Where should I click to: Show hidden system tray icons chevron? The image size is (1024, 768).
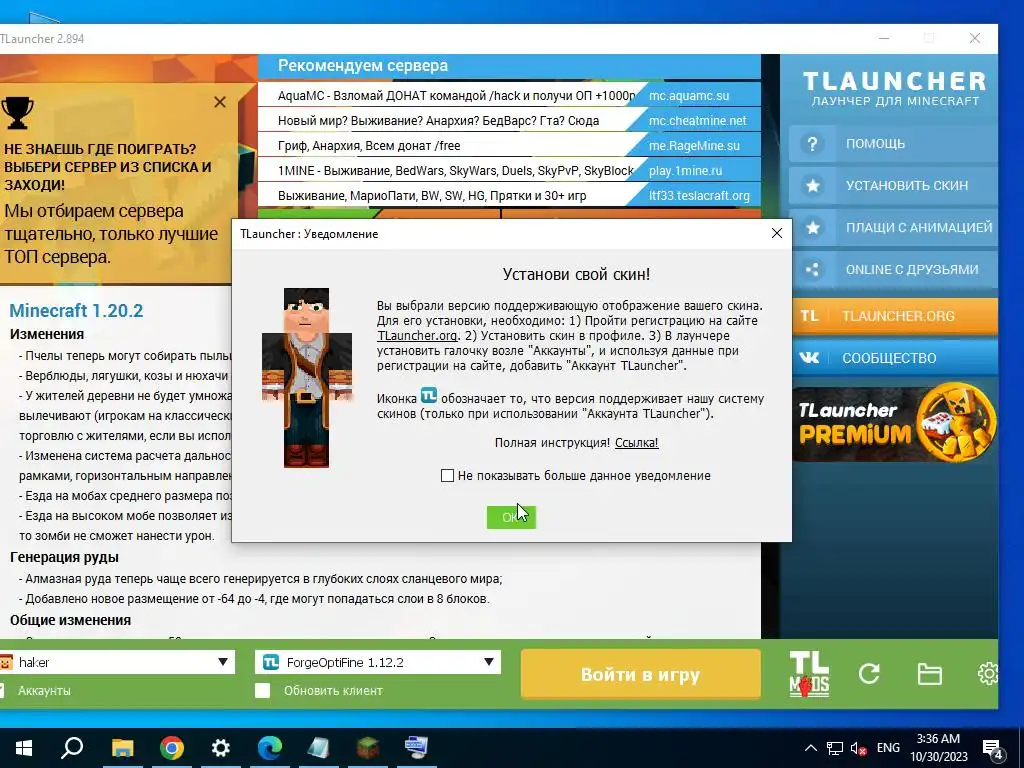point(810,748)
